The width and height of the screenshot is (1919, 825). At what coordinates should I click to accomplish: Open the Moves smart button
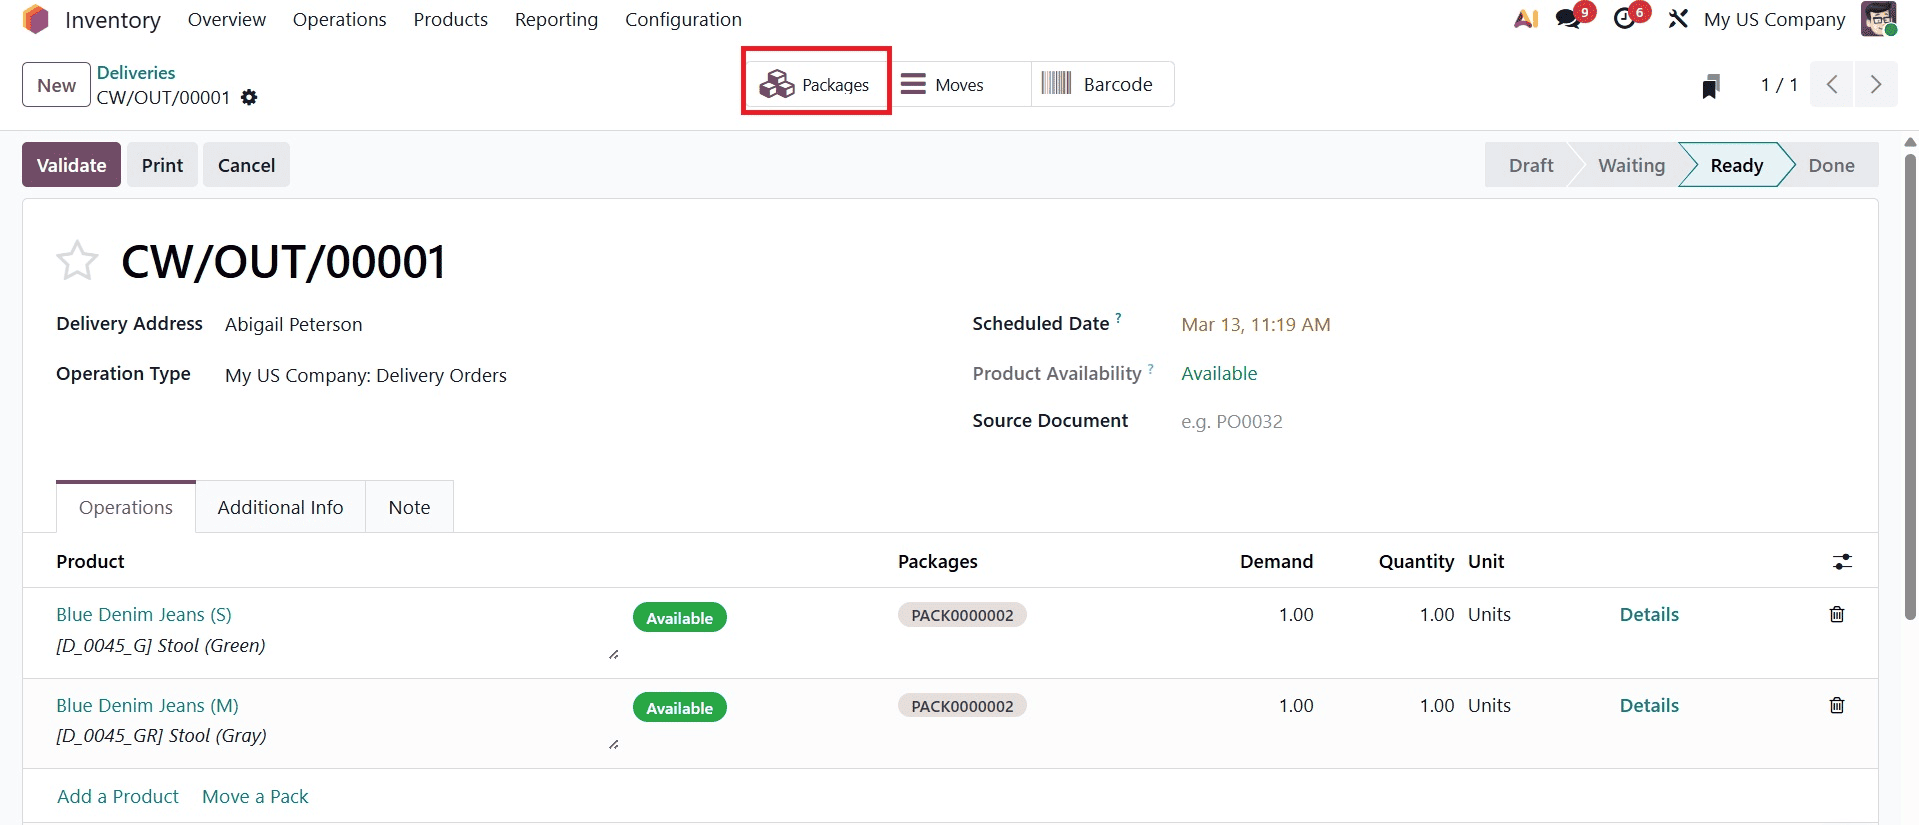click(x=959, y=85)
